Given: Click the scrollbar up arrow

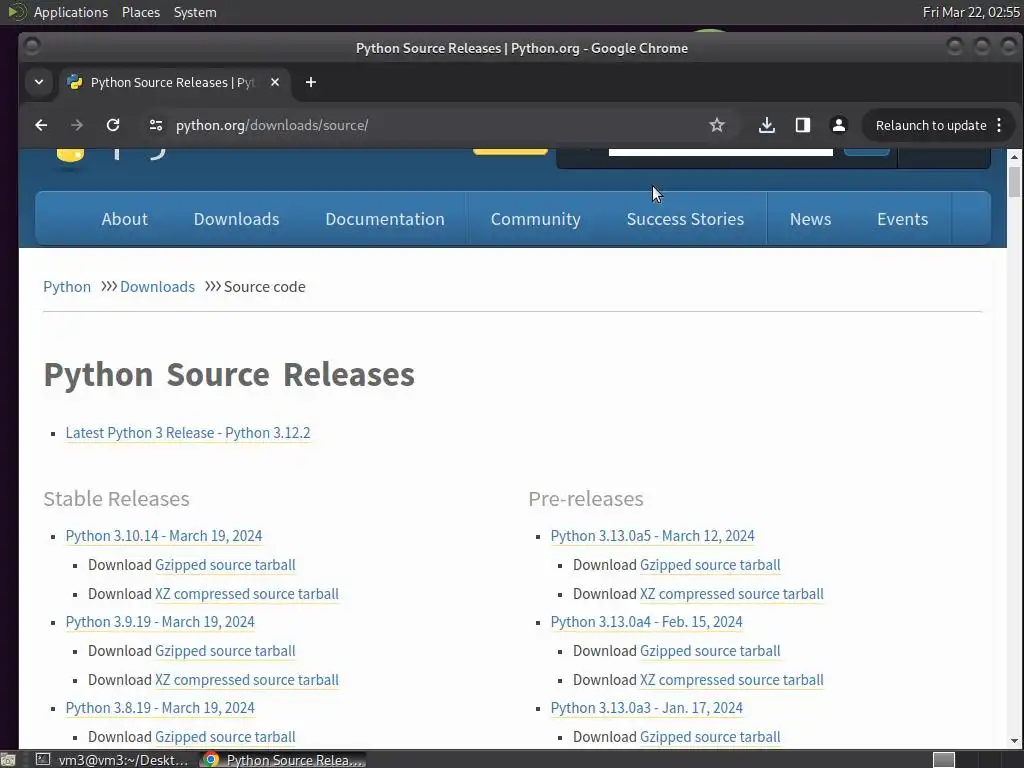Looking at the screenshot, I should click(x=1014, y=157).
